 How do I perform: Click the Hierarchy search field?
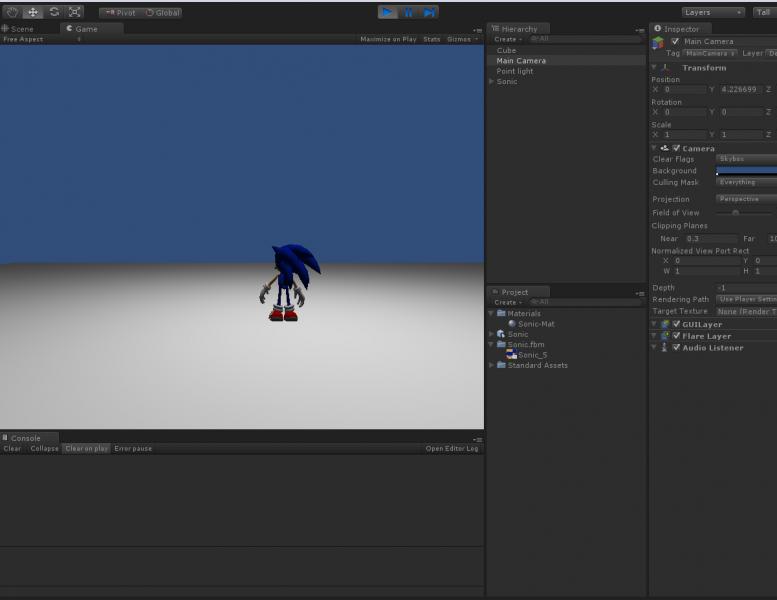tap(585, 39)
